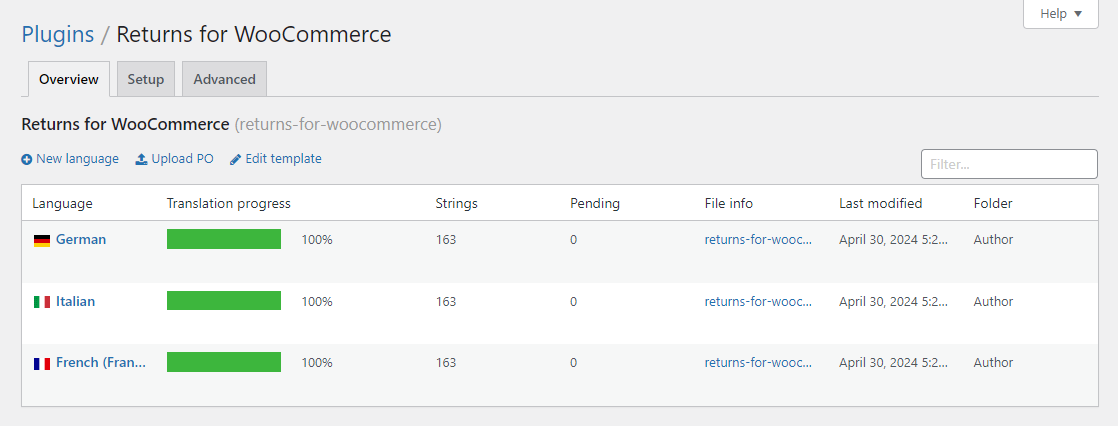Go to the Plugins breadcrumb link
Screen dimensions: 1118x426
(x=58, y=34)
